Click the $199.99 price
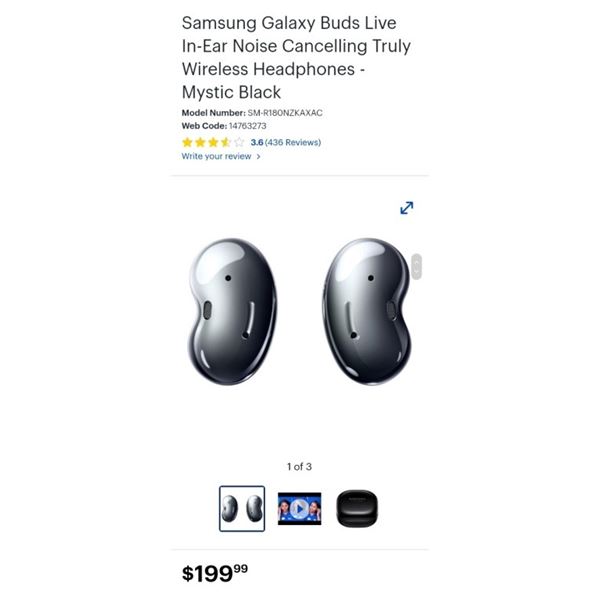This screenshot has width=600, height=600. 215,573
